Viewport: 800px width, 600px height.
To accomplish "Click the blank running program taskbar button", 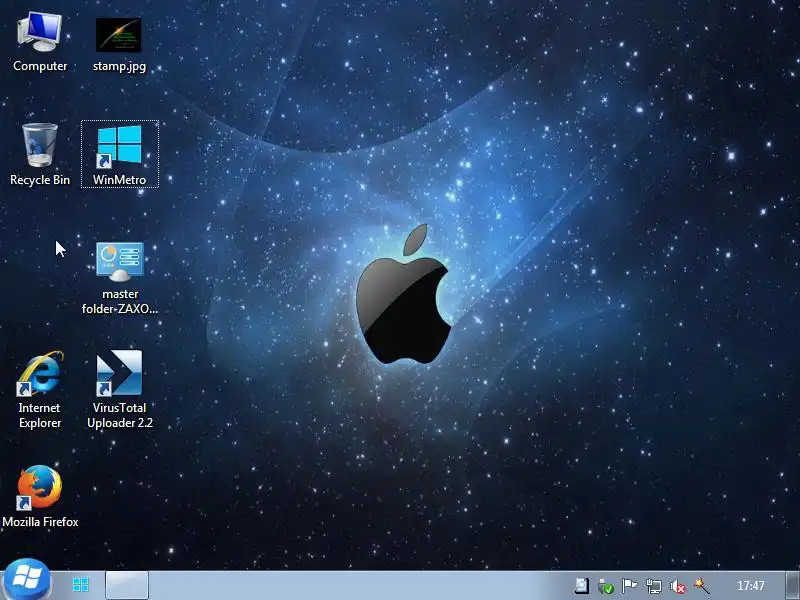I will point(127,585).
